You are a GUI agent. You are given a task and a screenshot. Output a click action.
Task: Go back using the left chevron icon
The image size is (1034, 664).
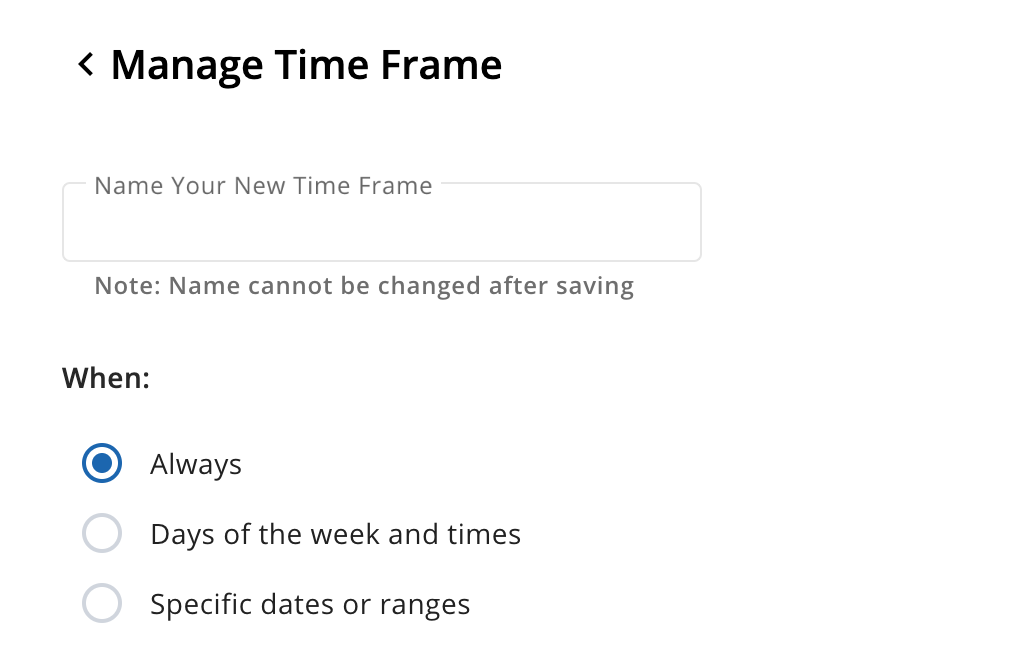tap(86, 65)
